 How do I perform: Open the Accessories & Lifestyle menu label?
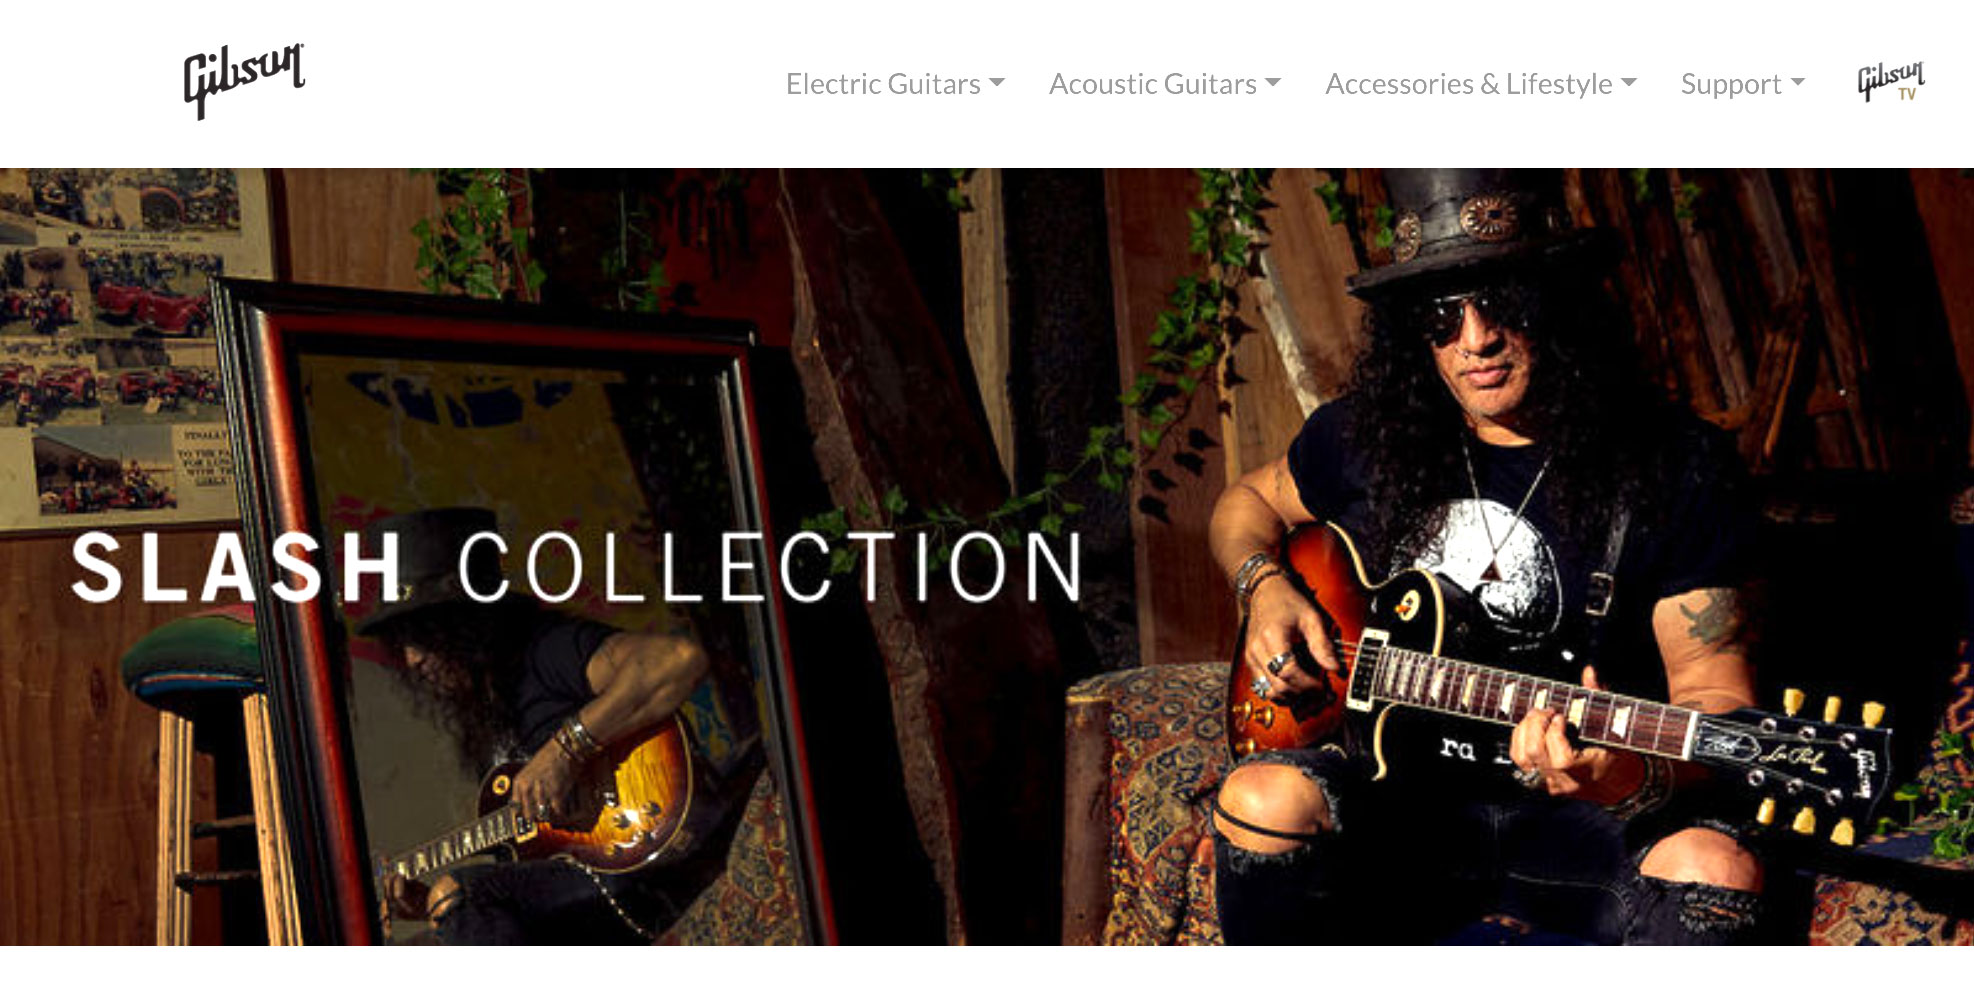click(x=1469, y=84)
